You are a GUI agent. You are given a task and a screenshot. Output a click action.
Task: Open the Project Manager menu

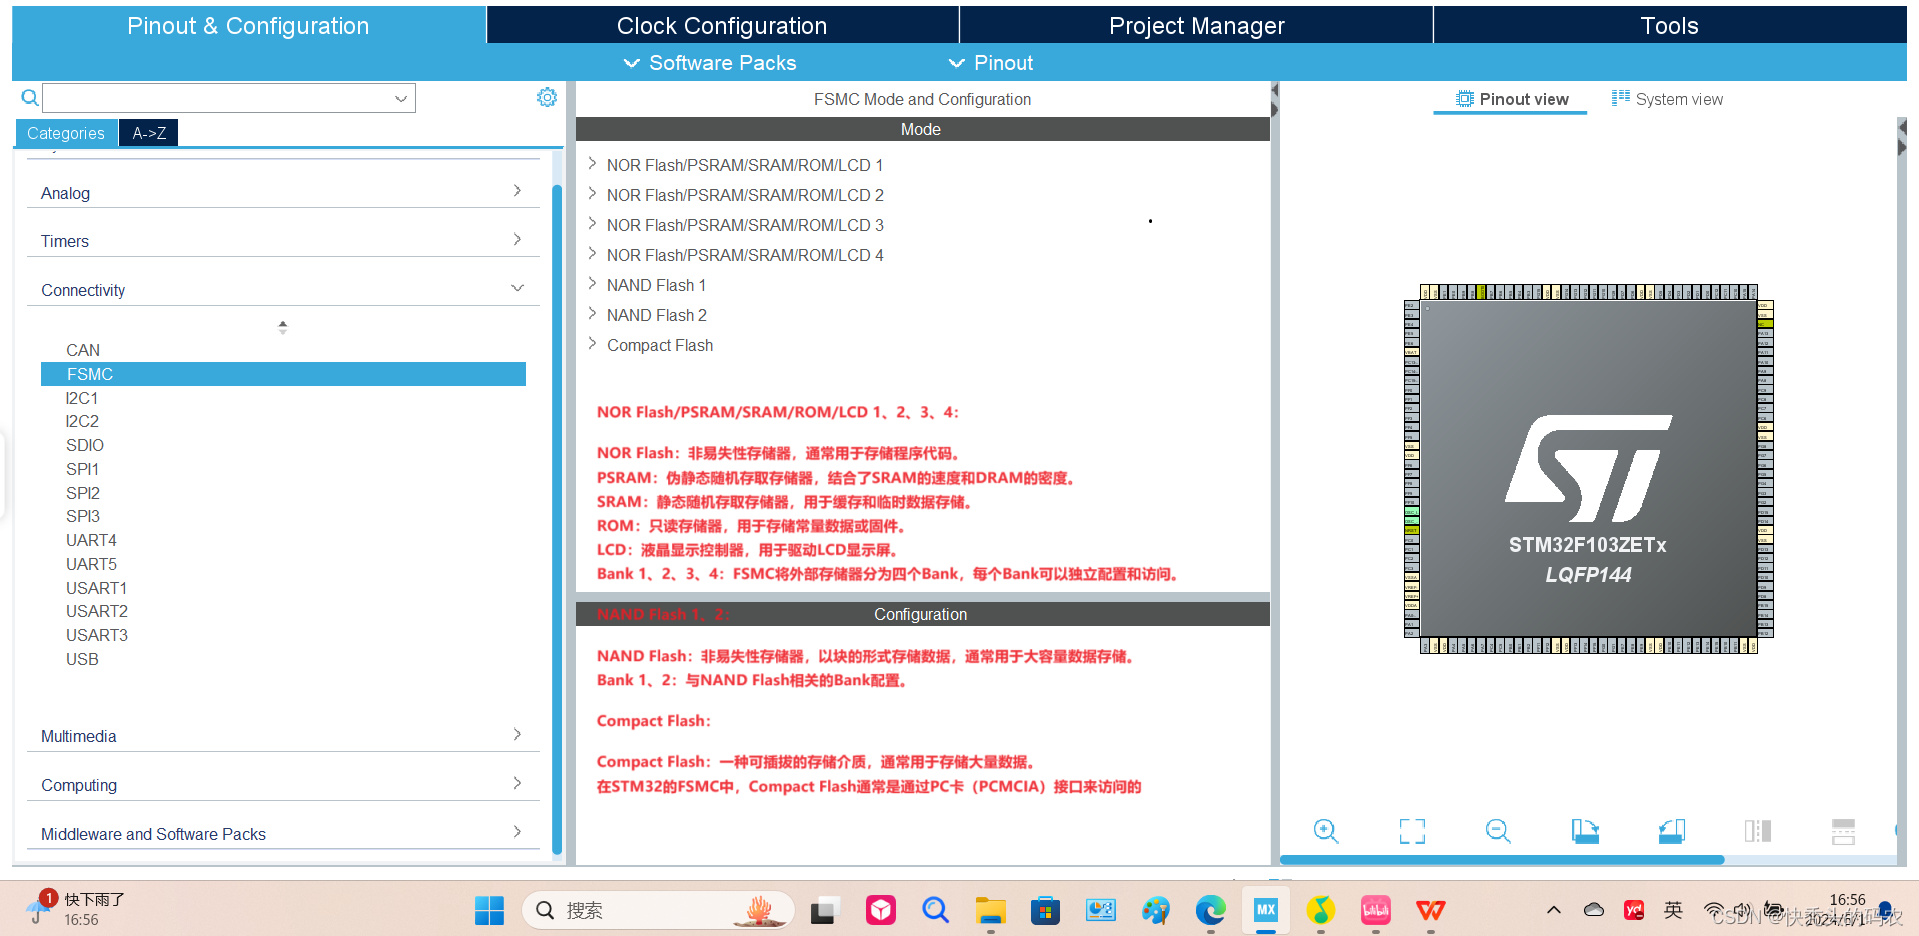click(x=1196, y=25)
